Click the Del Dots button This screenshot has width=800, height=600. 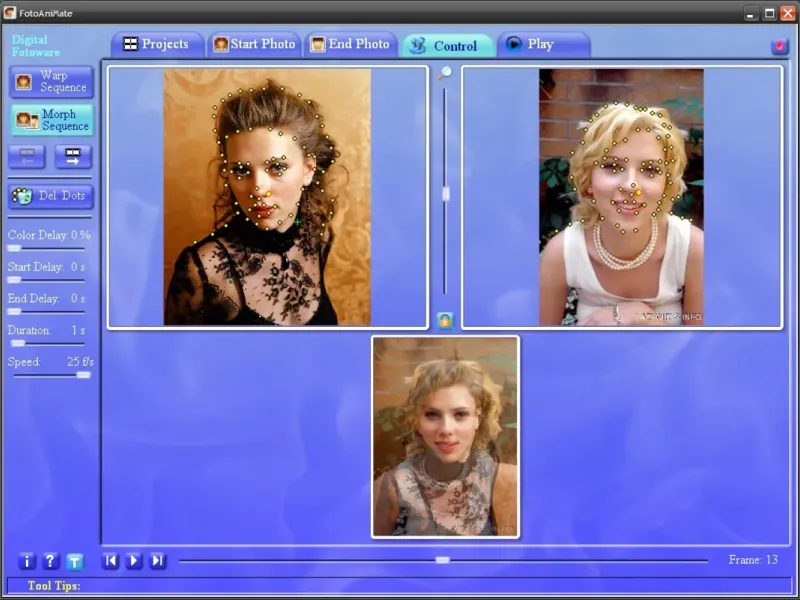[x=51, y=196]
